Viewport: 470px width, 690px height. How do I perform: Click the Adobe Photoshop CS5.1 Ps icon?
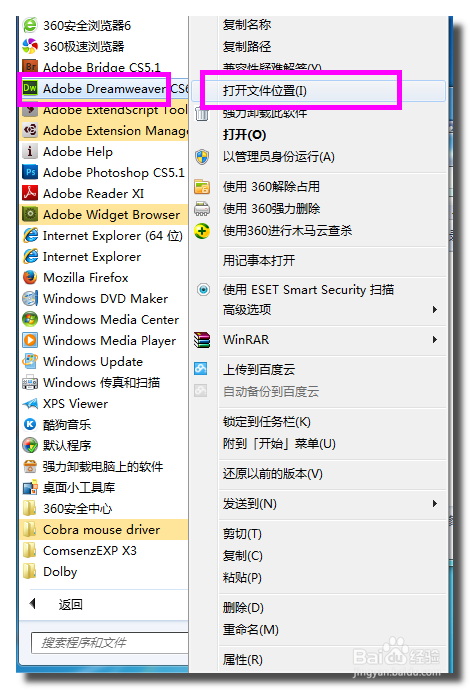(x=30, y=172)
